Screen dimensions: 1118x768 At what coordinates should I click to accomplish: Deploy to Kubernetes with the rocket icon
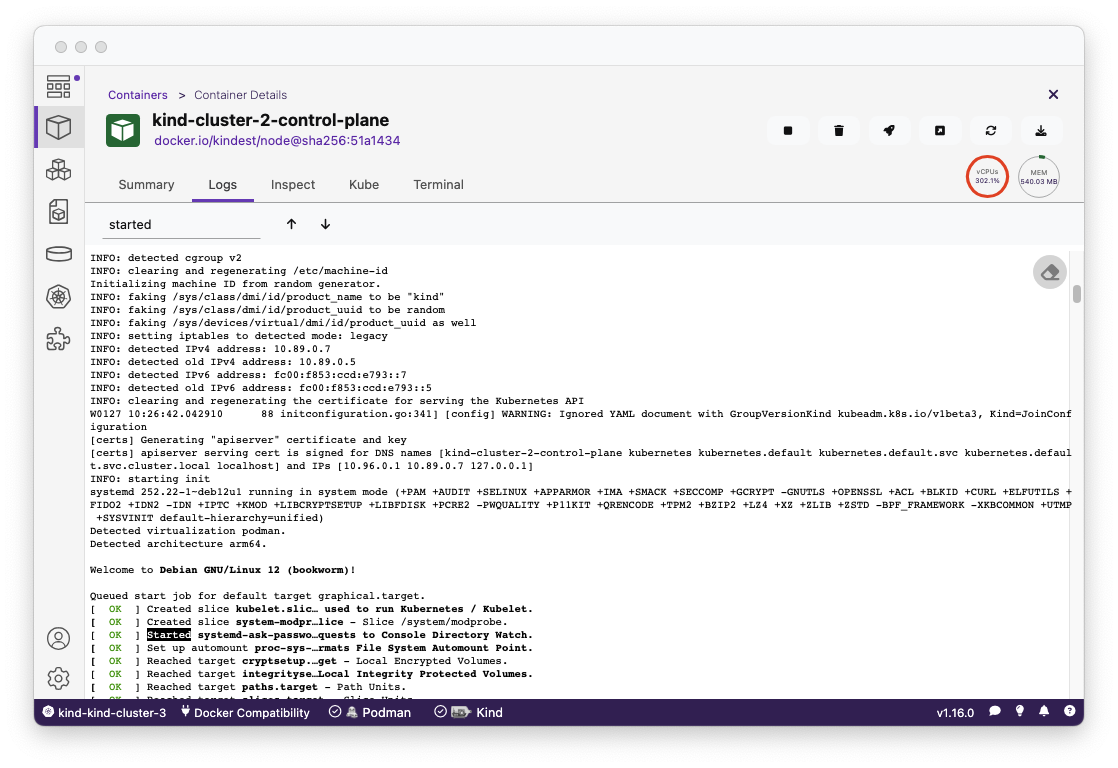889,131
